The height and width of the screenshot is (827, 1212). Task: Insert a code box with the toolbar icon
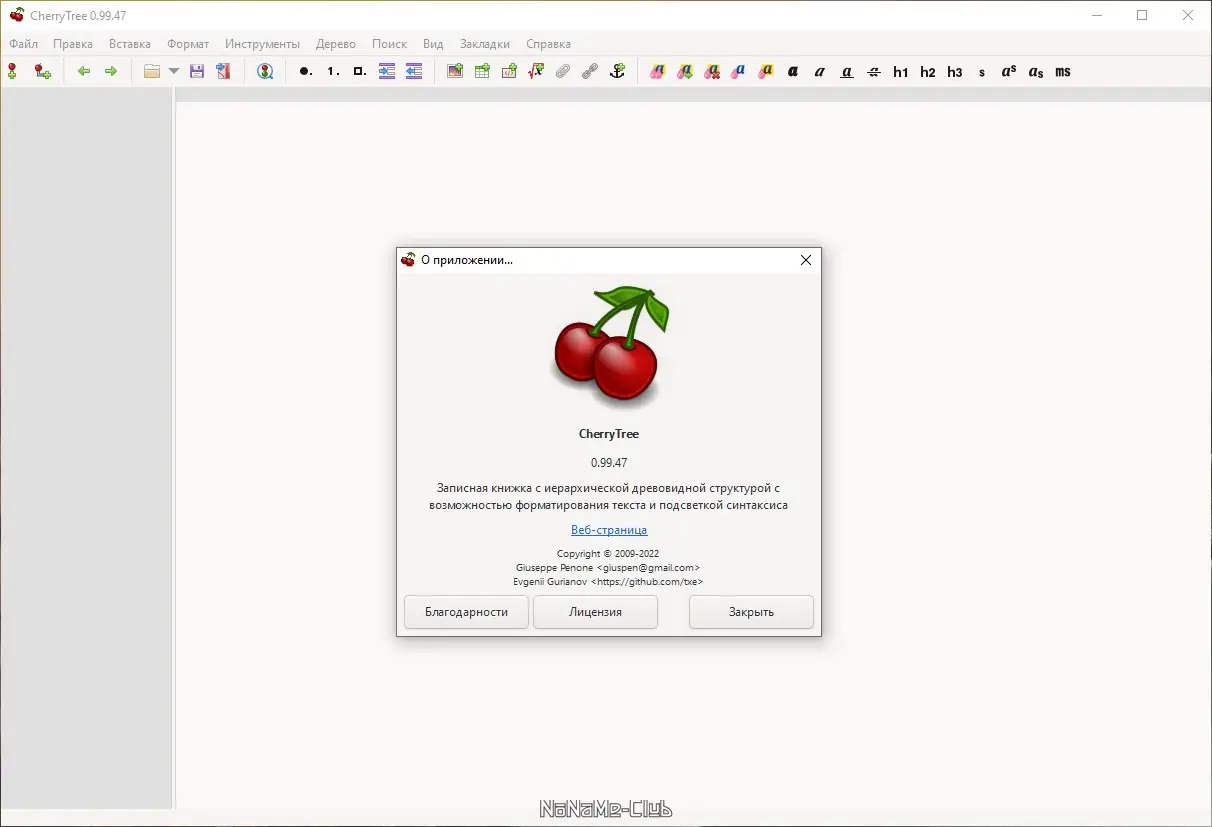(509, 72)
